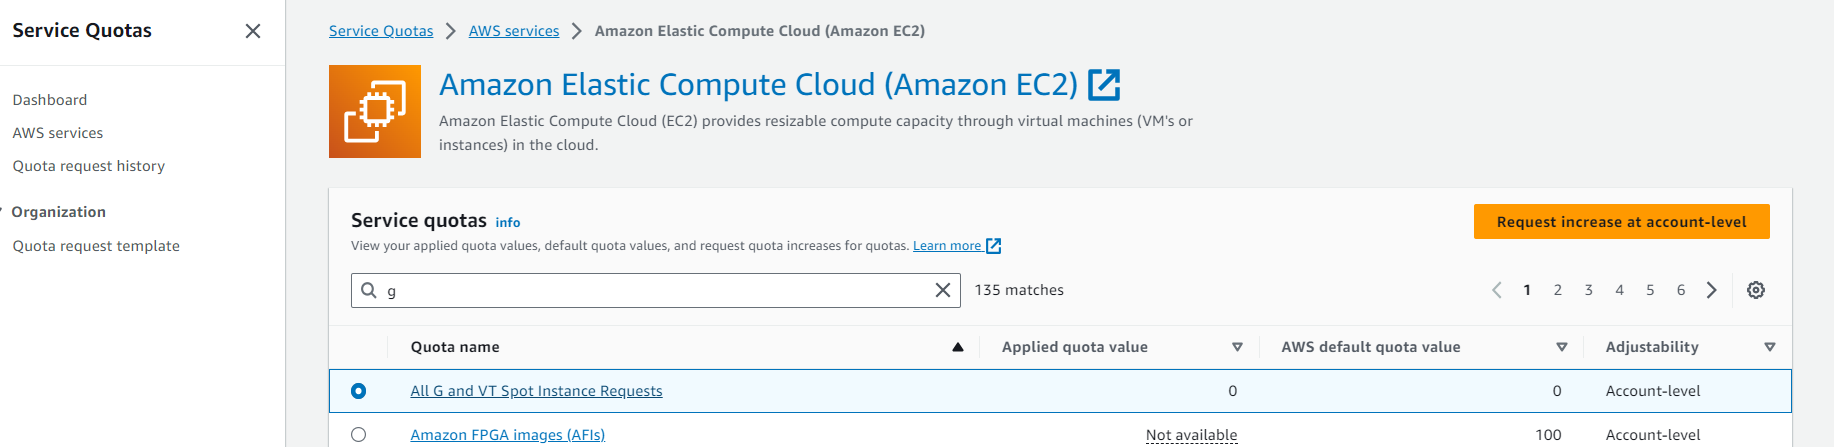Screen dimensions: 1834x447
Task: Sort by AWS default quota value column
Action: [1562, 347]
